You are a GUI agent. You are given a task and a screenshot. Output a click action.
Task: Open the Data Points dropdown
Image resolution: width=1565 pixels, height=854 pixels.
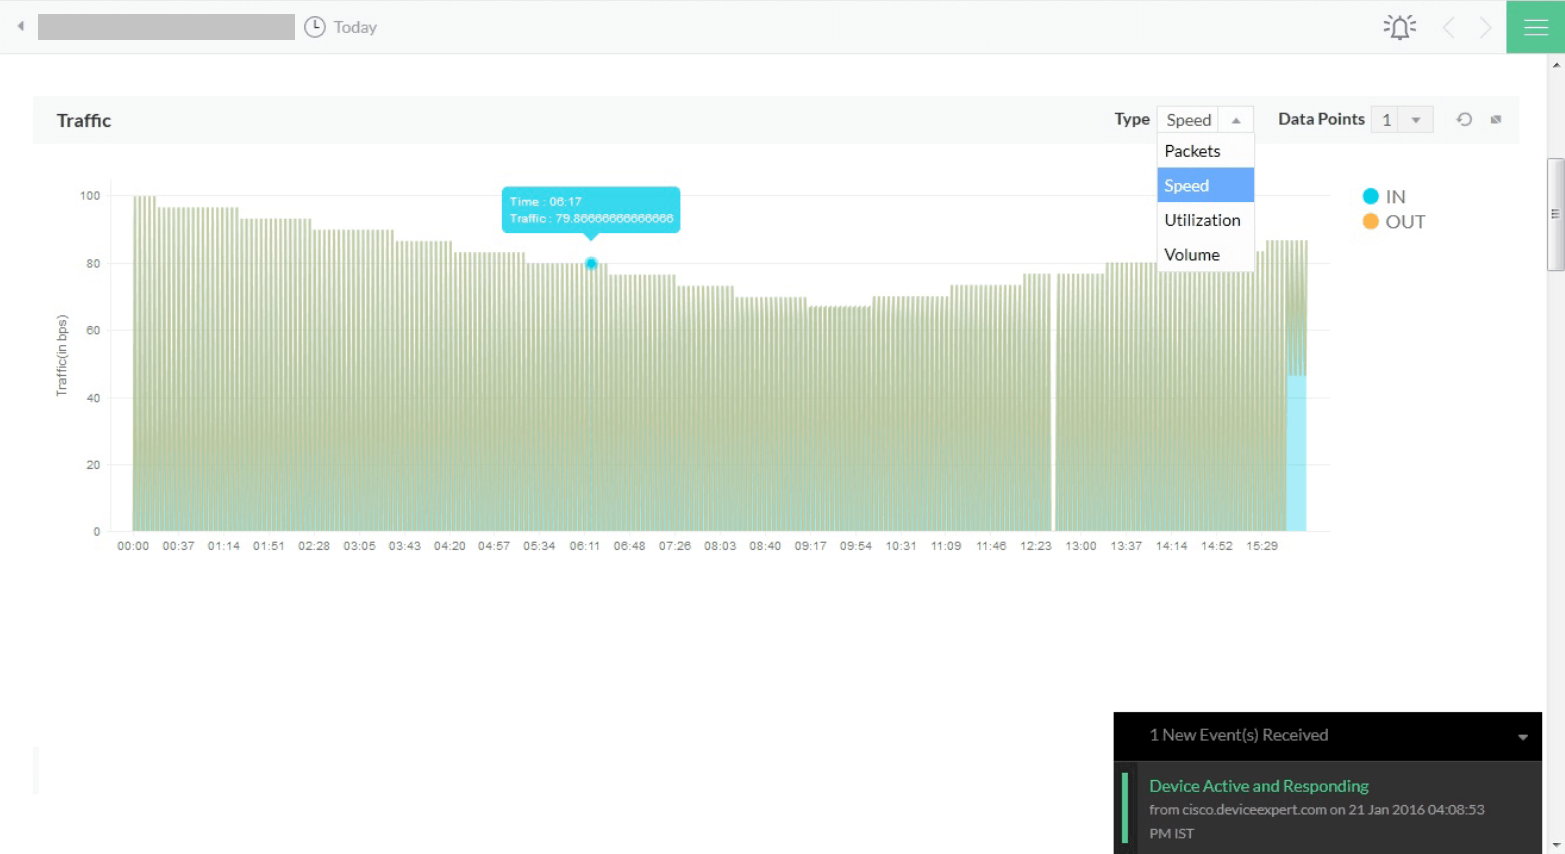pyautogui.click(x=1416, y=118)
